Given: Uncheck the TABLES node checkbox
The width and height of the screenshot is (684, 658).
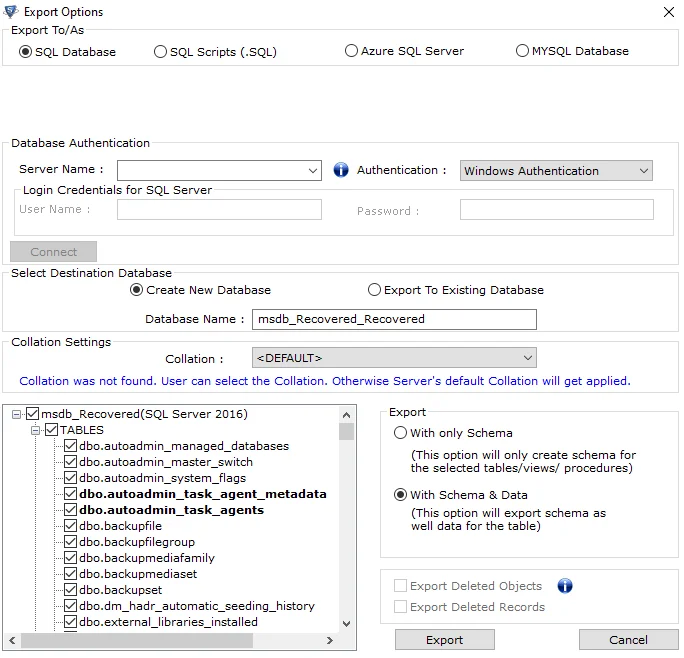Looking at the screenshot, I should 52,430.
